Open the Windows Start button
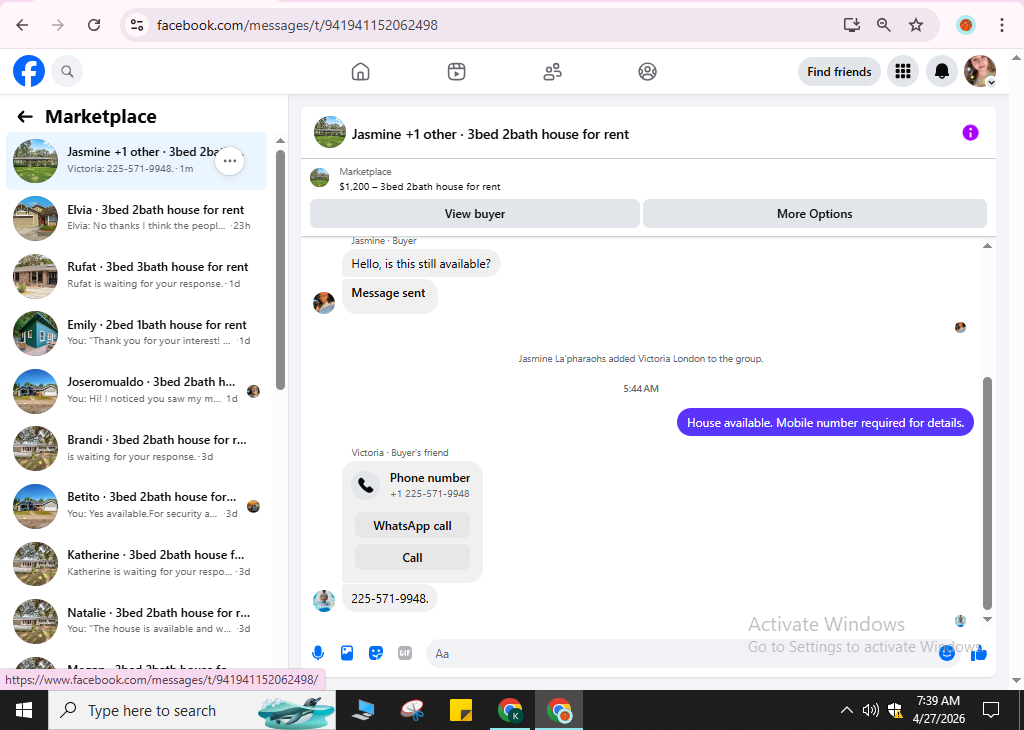The width and height of the screenshot is (1024, 730). click(x=24, y=710)
